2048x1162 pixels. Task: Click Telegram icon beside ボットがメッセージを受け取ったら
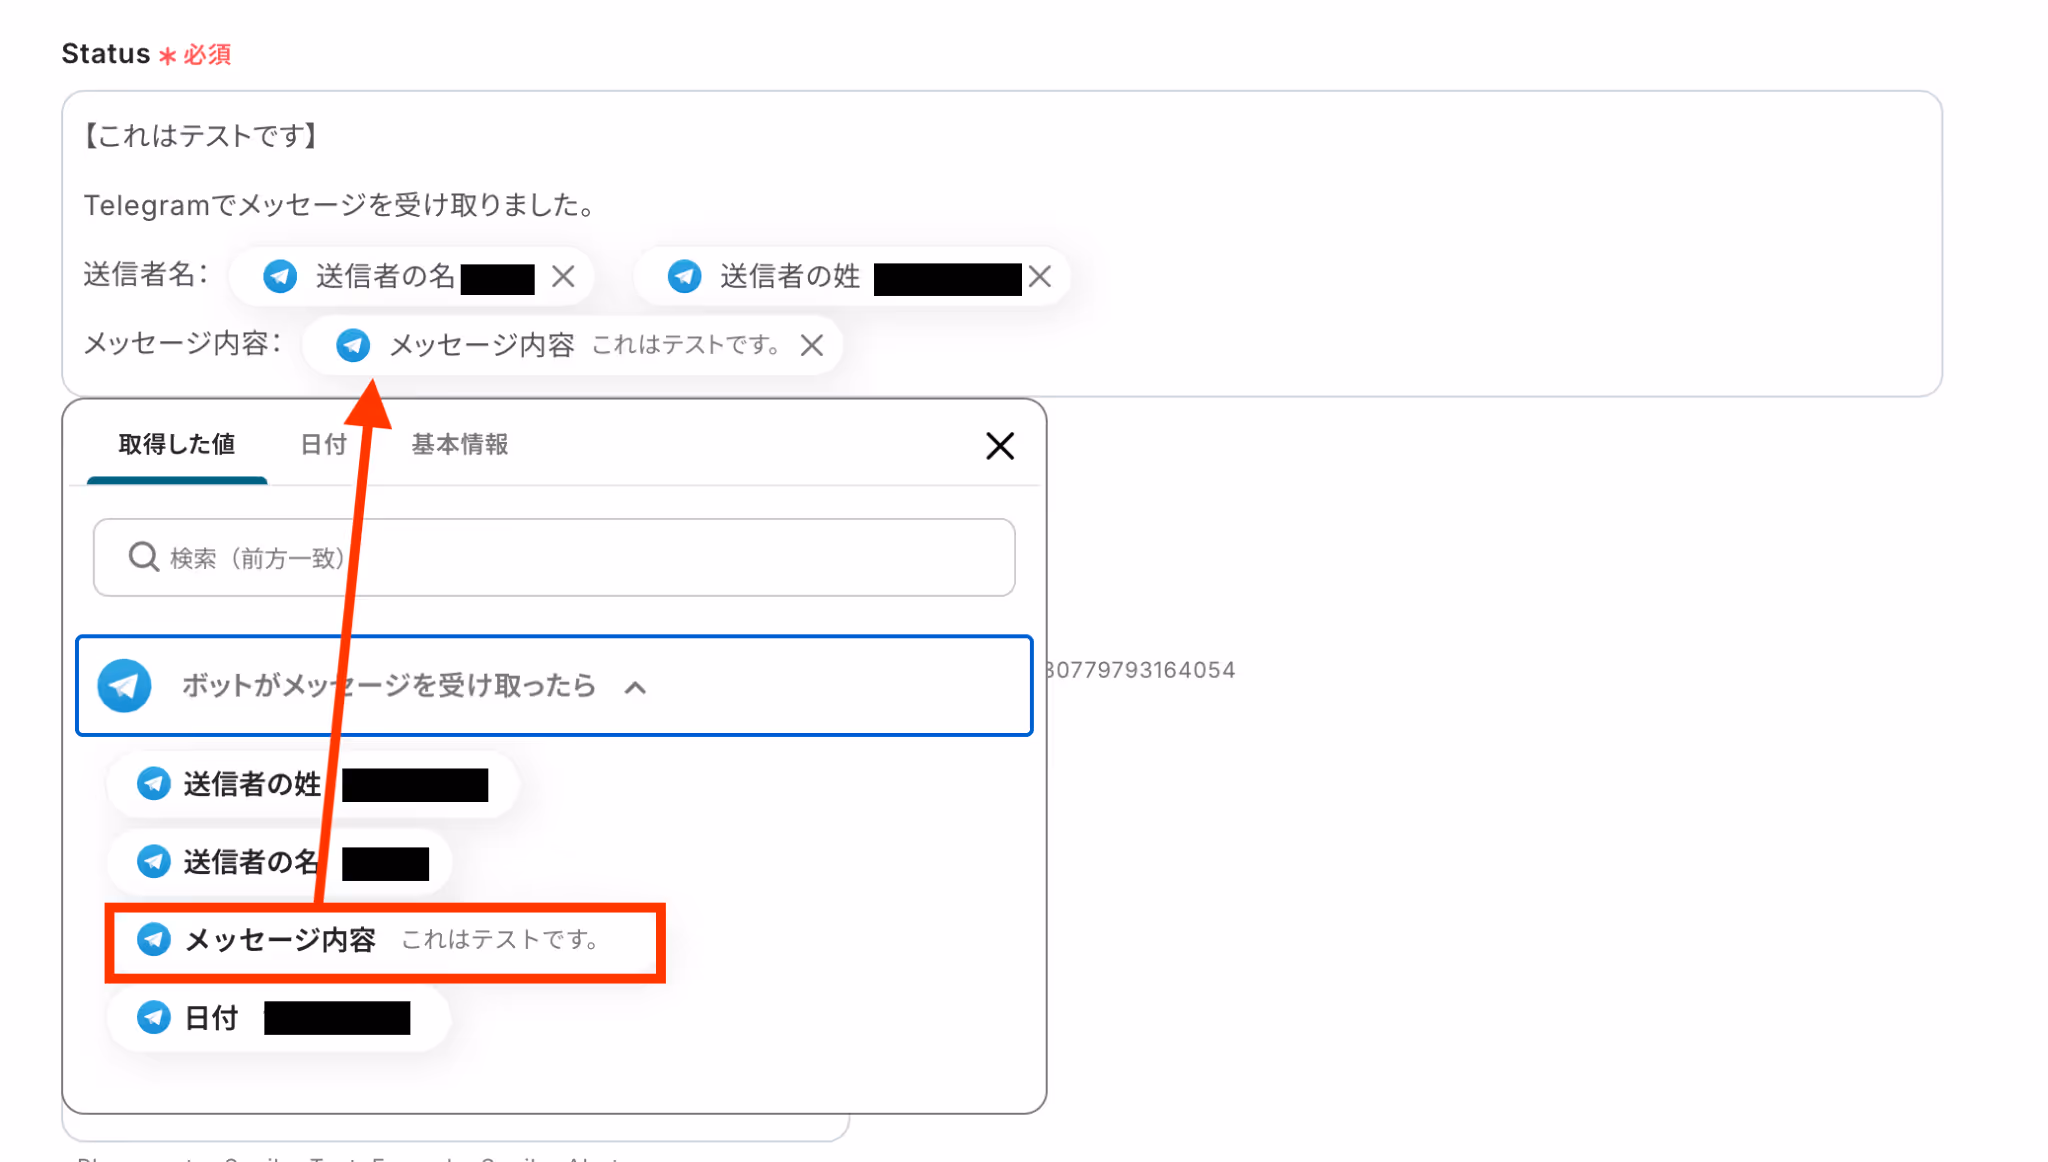click(124, 686)
